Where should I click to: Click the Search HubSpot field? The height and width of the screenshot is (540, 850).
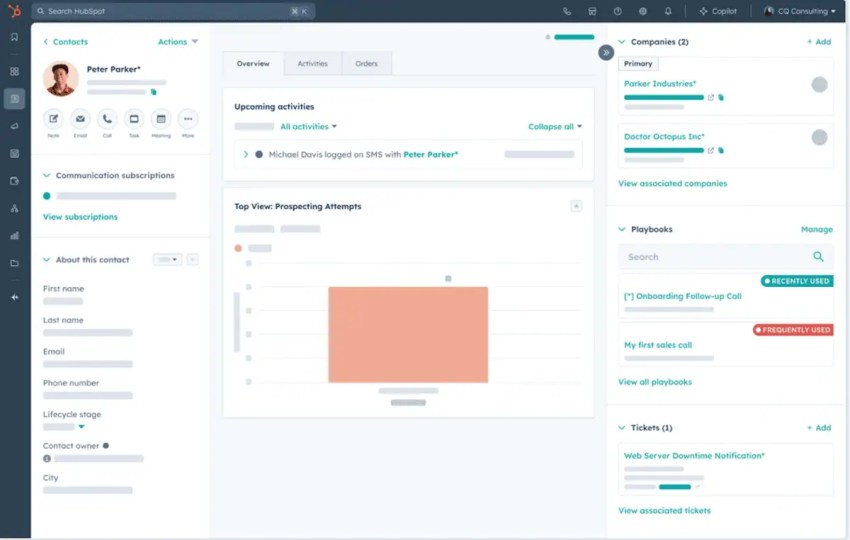(x=173, y=11)
